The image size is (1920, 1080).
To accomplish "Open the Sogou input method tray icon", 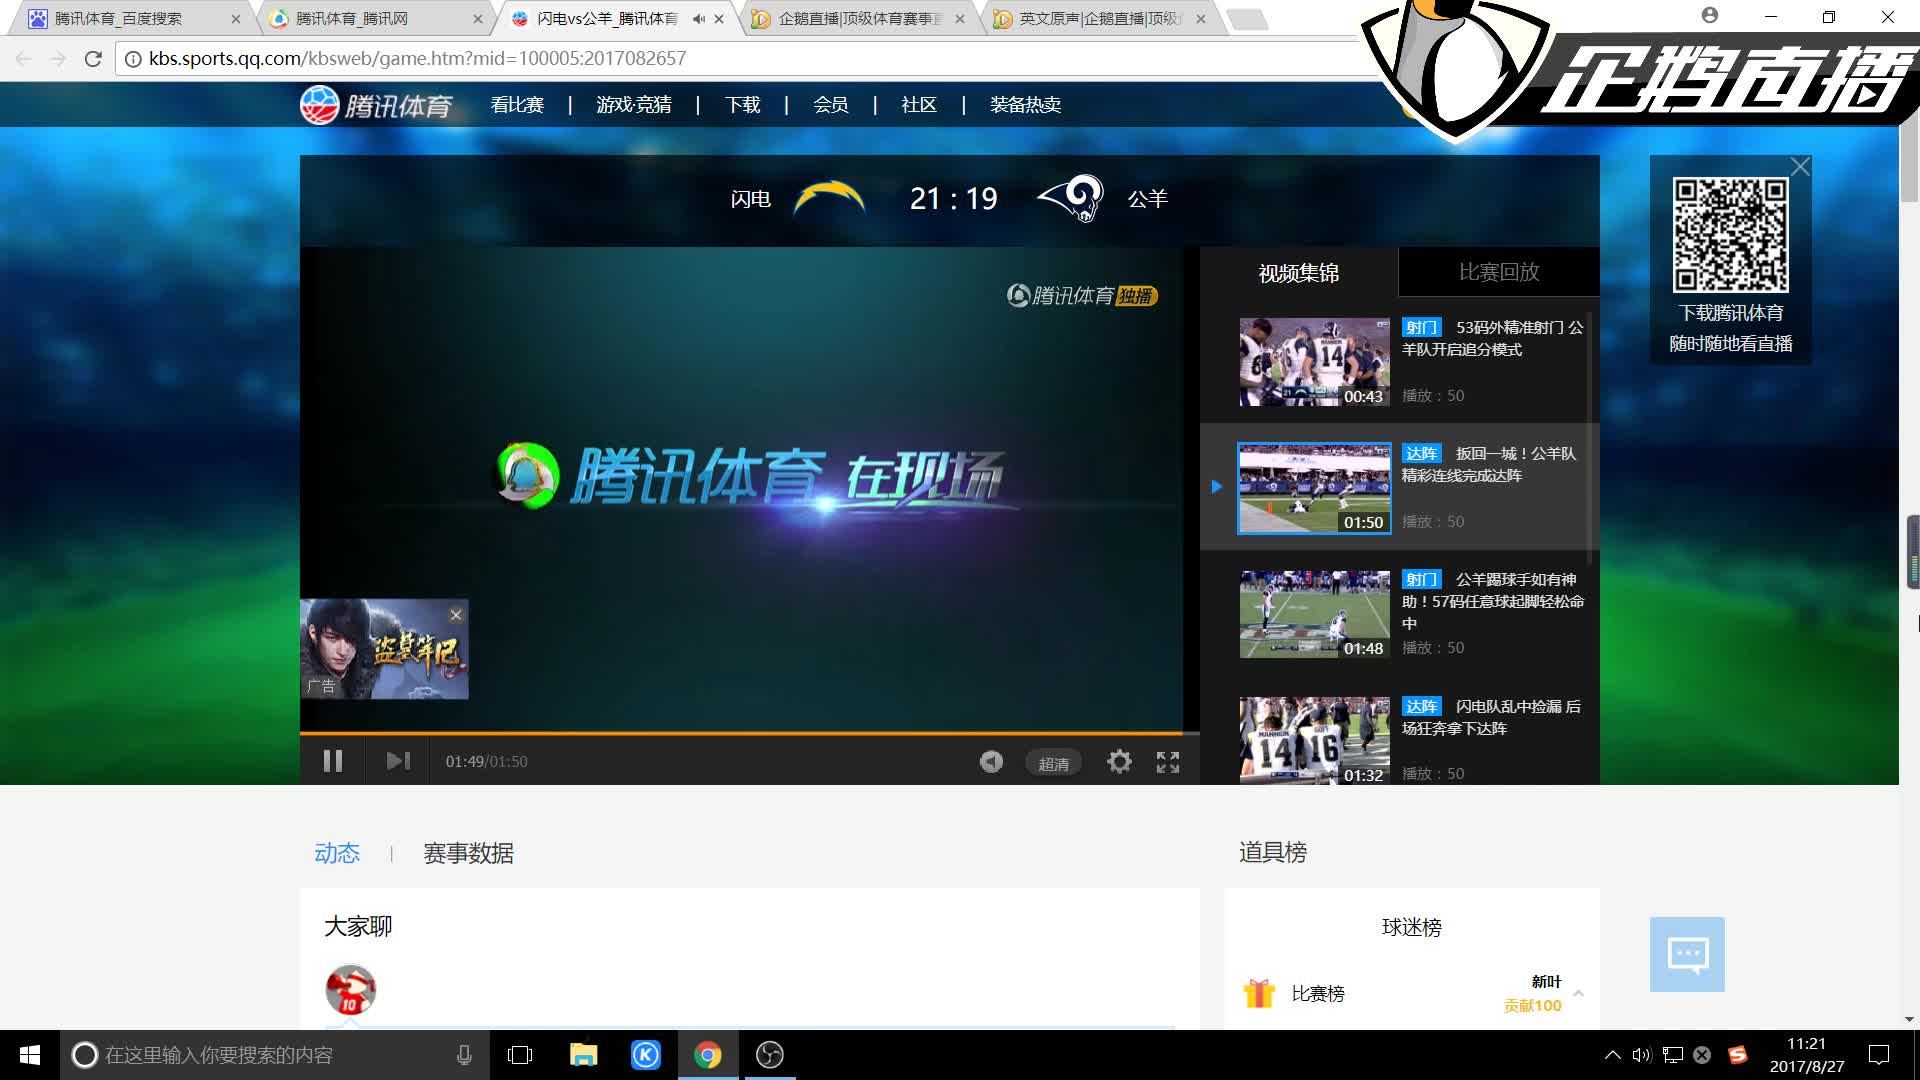I will coord(1738,1055).
